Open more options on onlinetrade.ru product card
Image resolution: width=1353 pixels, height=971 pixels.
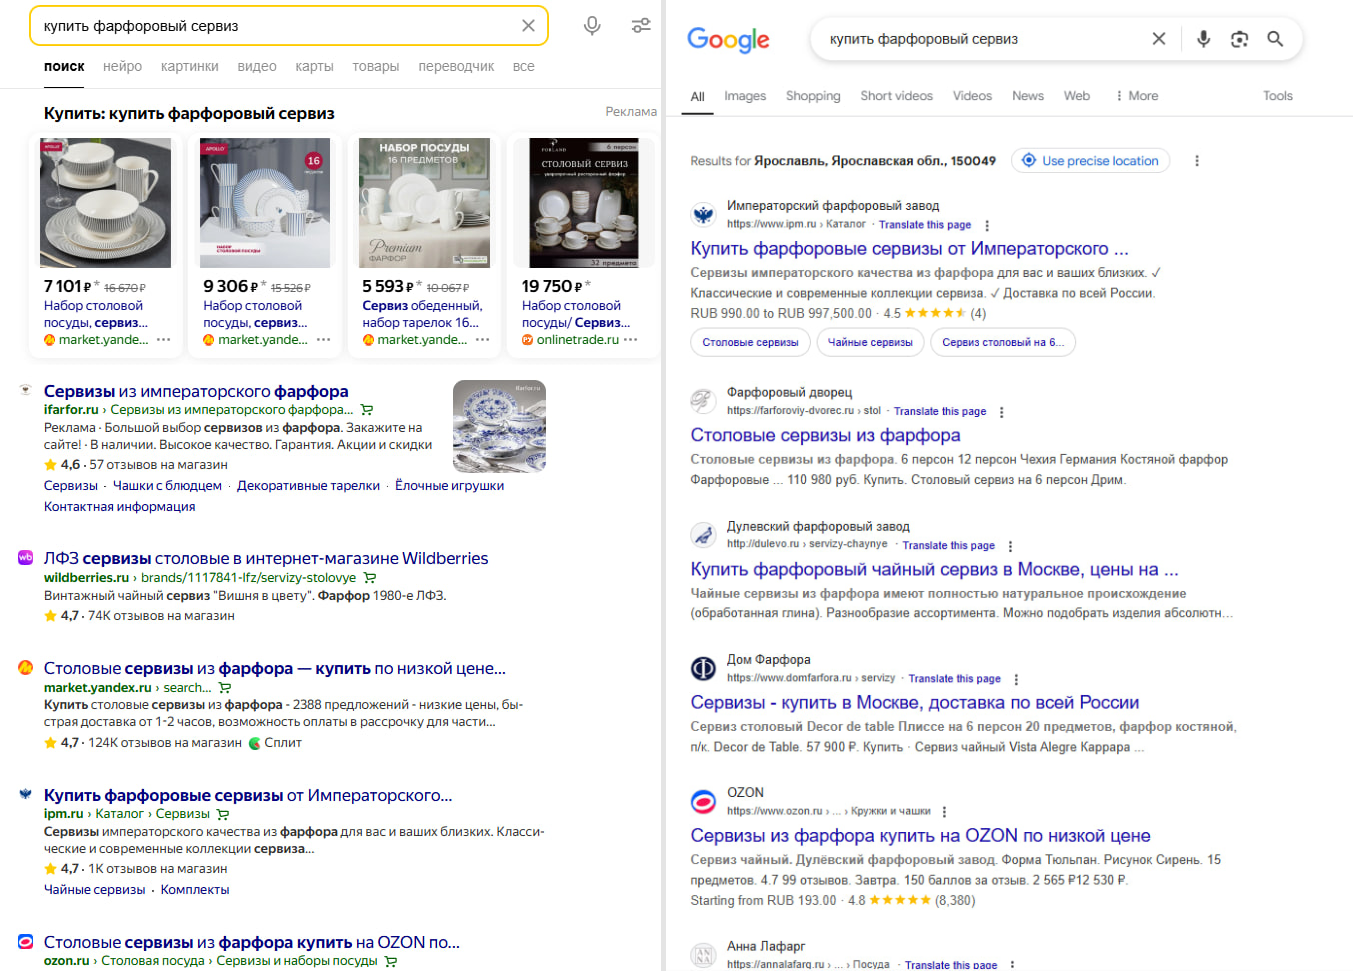(630, 340)
